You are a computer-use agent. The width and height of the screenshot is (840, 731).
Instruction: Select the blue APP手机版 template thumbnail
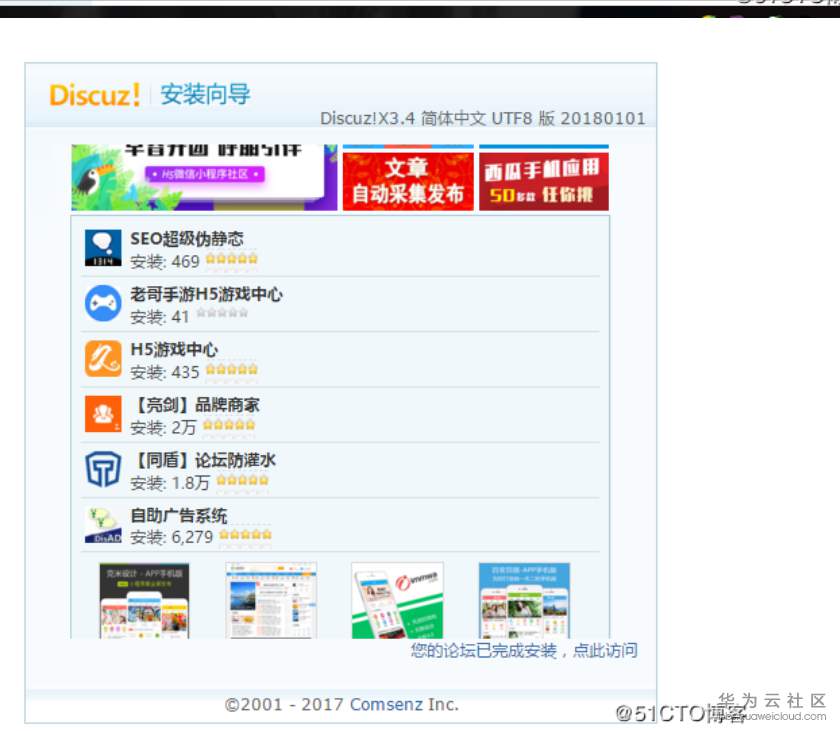pos(524,600)
